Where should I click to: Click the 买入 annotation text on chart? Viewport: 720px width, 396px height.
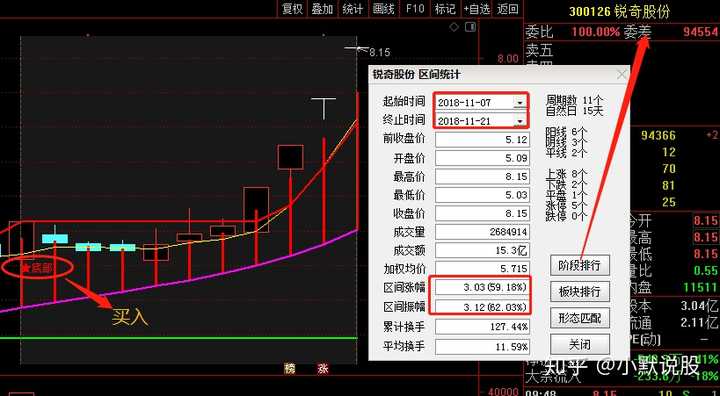[x=130, y=317]
